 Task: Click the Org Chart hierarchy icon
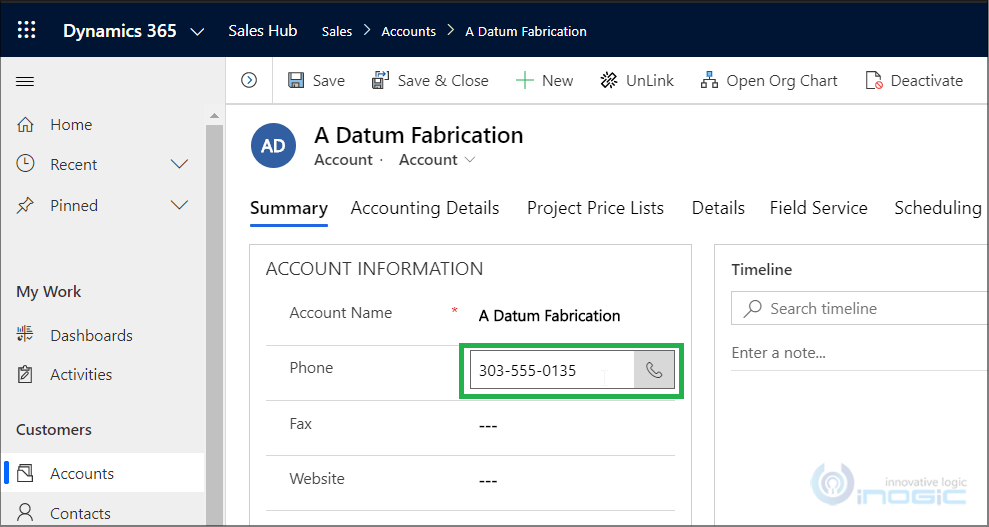[710, 81]
